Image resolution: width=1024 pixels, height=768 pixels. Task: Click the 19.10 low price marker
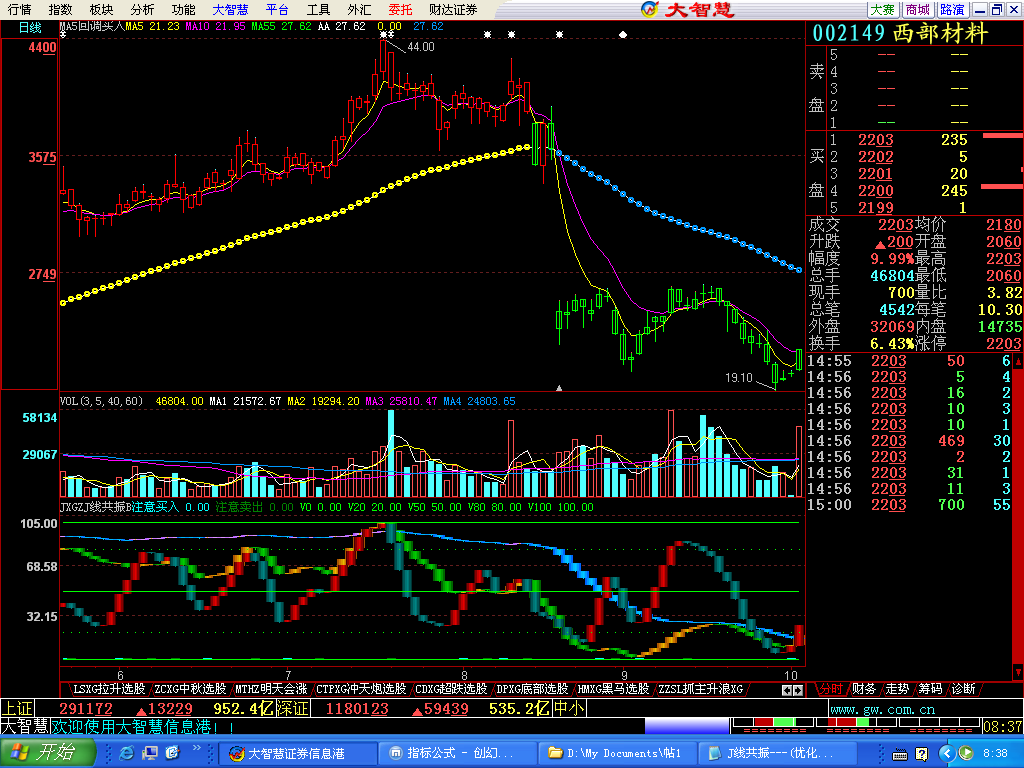739,377
